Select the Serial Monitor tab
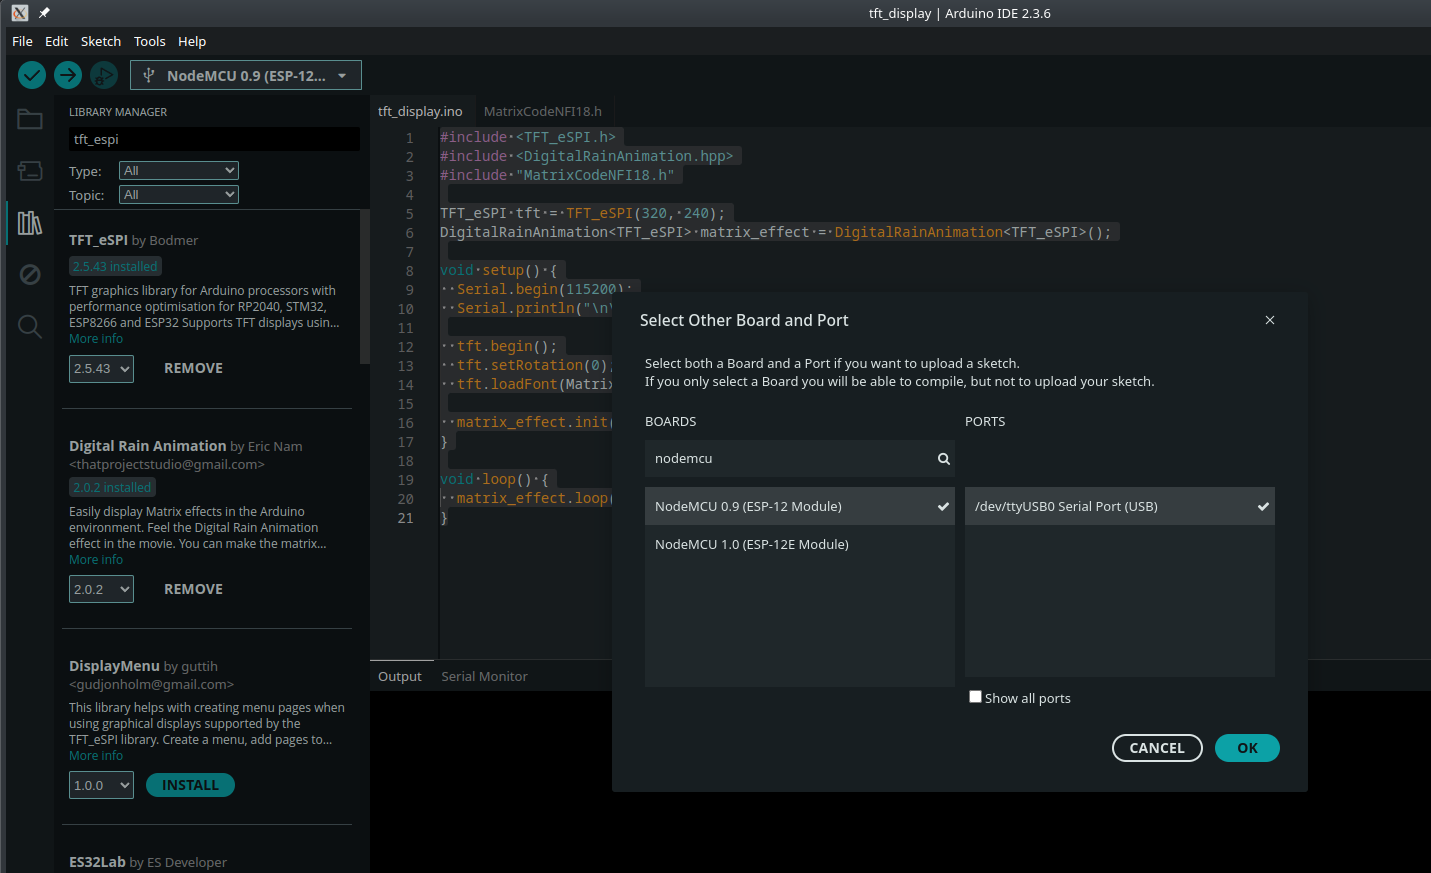1431x873 pixels. tap(484, 676)
